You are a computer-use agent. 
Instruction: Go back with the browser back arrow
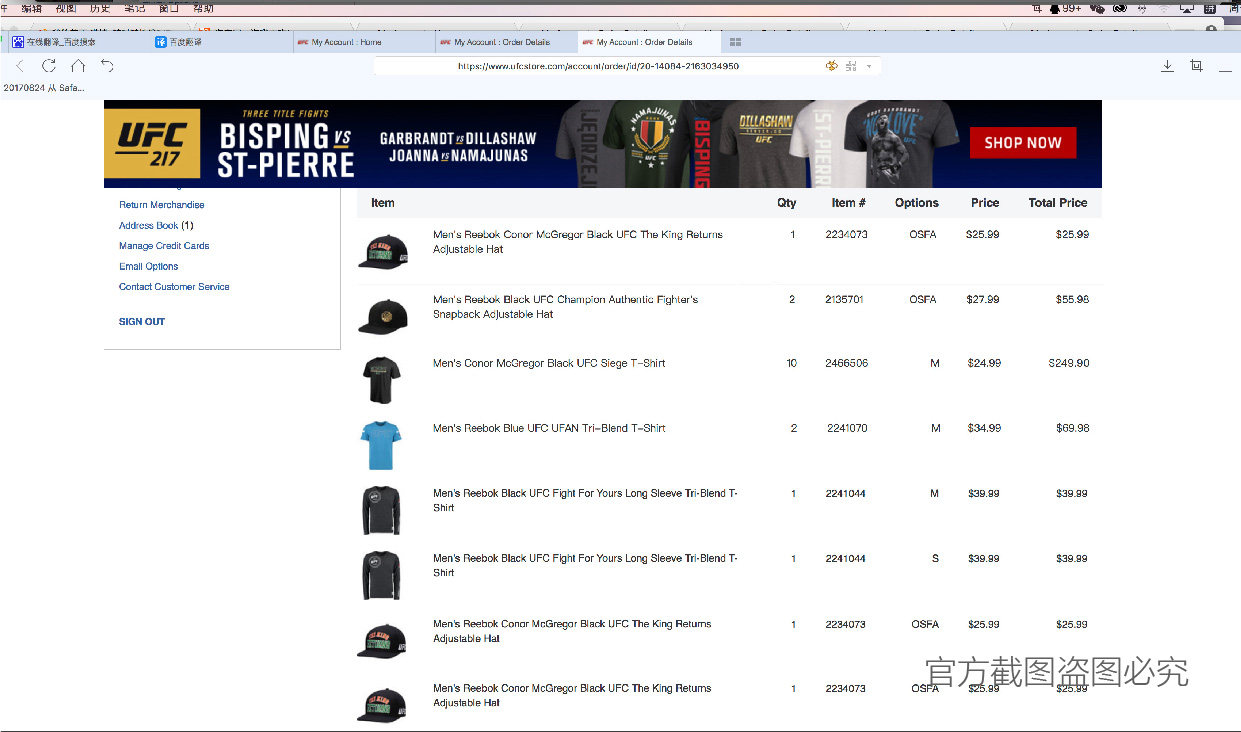[x=20, y=66]
